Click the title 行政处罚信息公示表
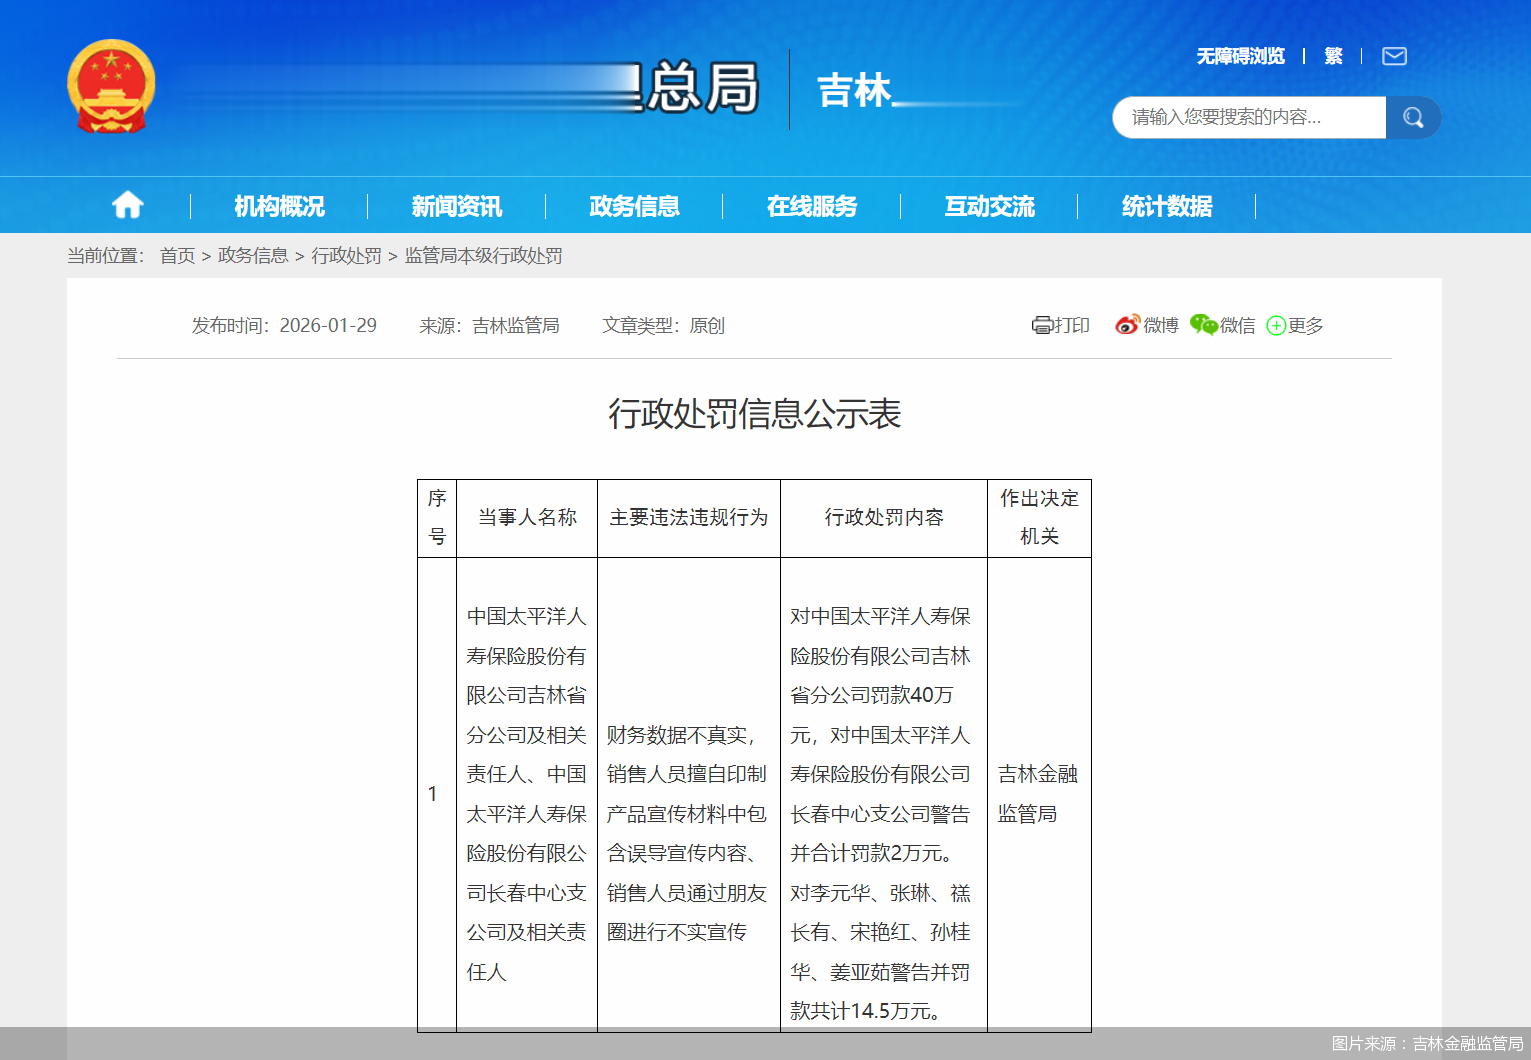This screenshot has width=1531, height=1060. (x=755, y=413)
